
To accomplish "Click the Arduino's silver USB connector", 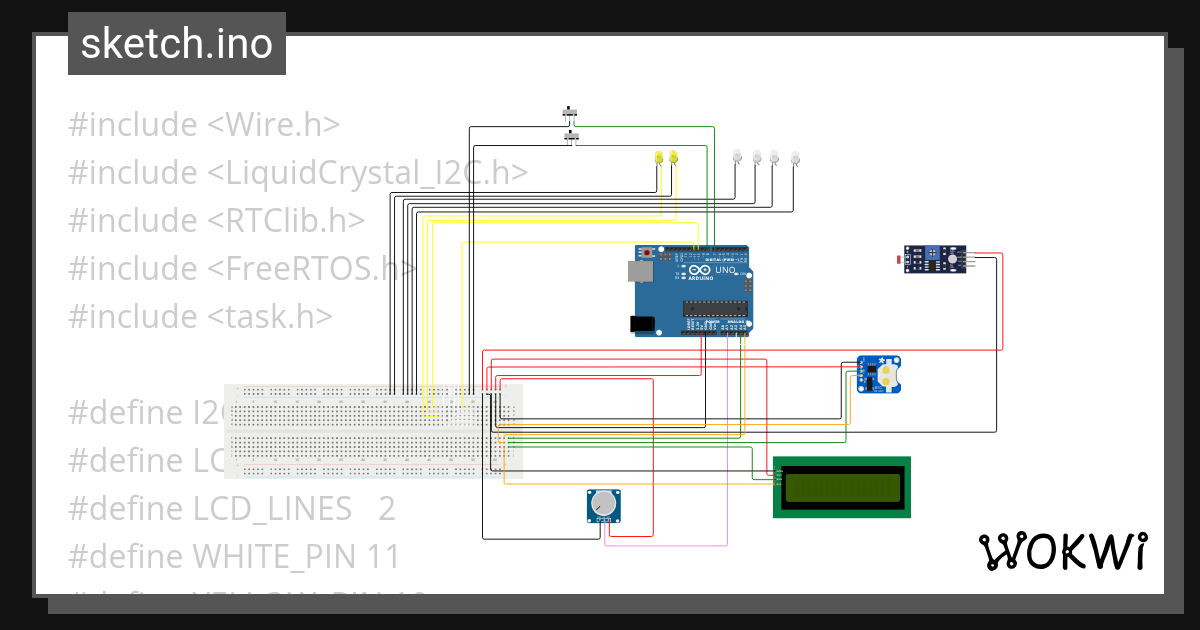I will pyautogui.click(x=640, y=271).
